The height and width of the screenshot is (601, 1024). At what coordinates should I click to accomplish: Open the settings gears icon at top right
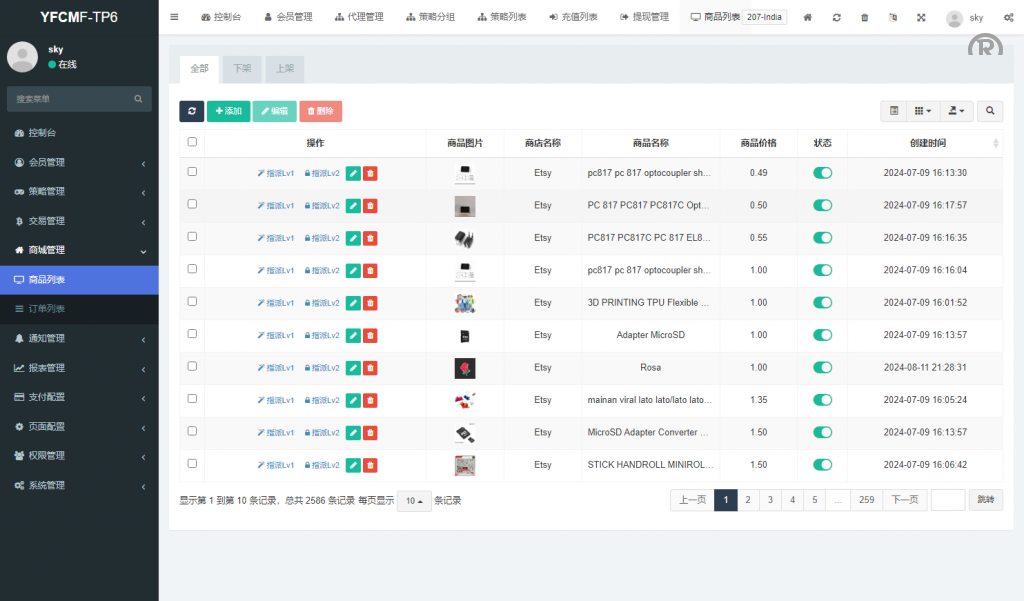(1008, 18)
